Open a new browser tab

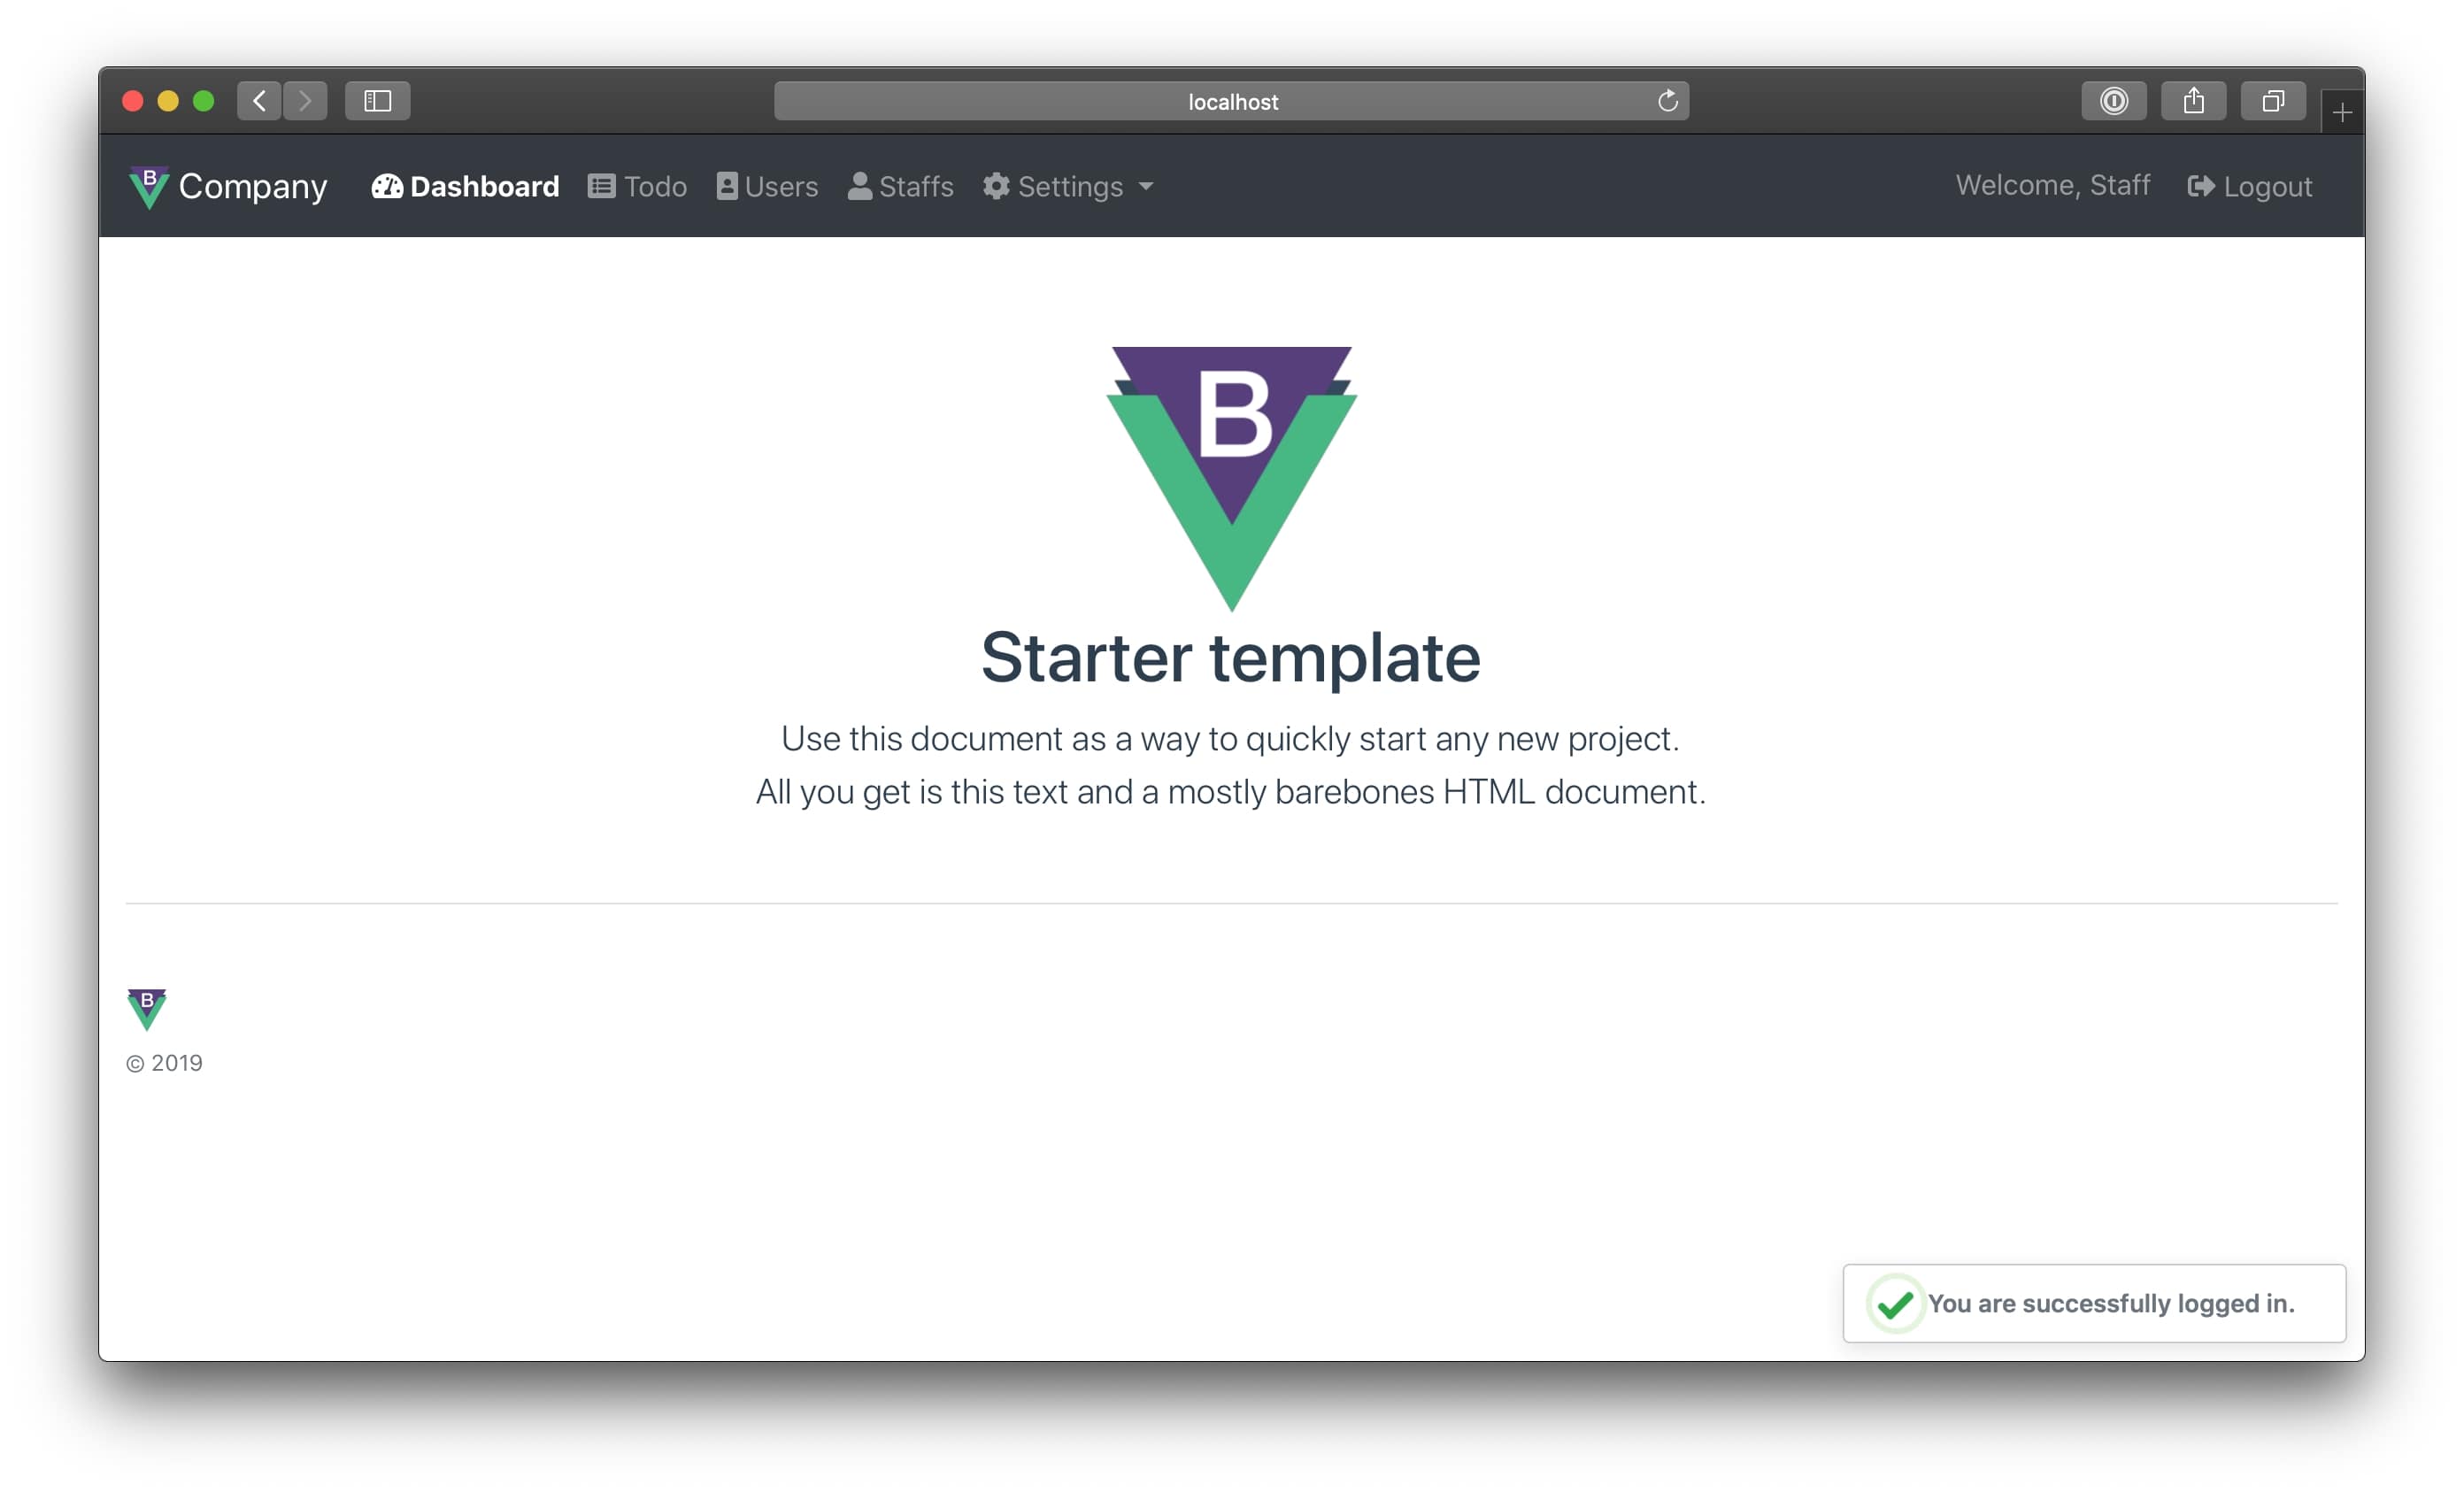point(2342,113)
